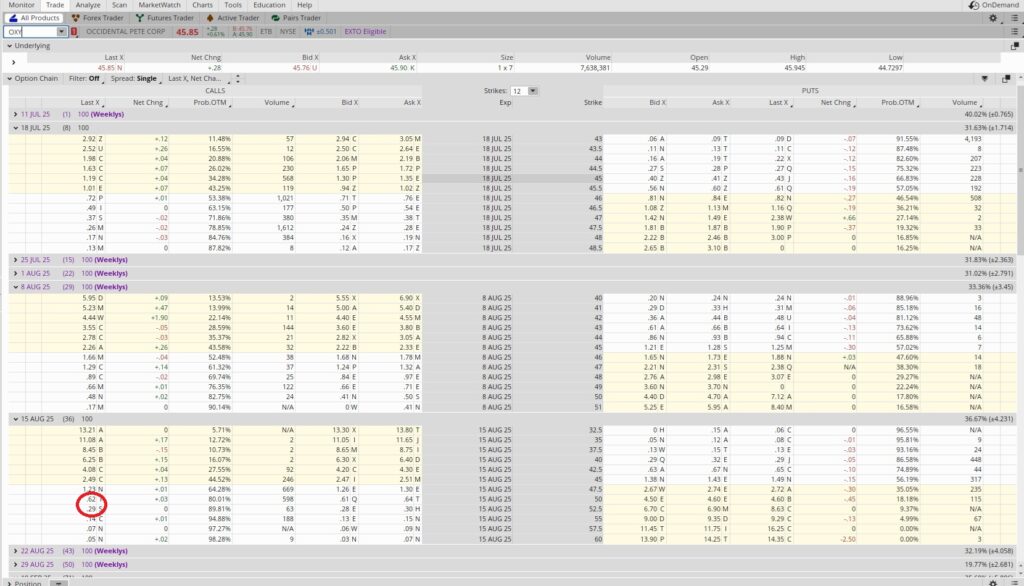1024x586 pixels.
Task: Click the Position button at the bottom
Action: (27, 581)
